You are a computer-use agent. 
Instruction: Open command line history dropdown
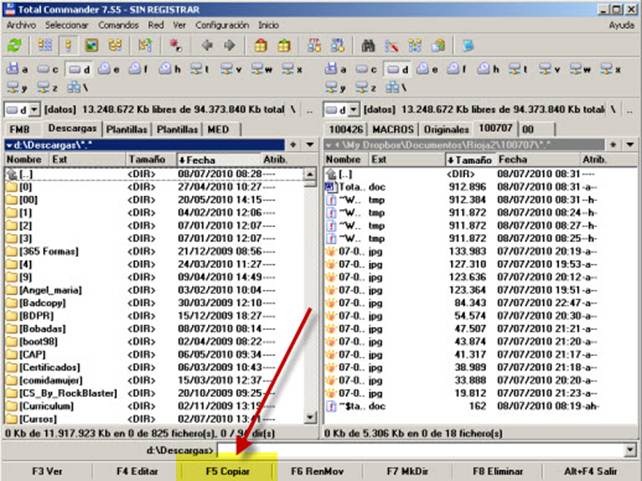[631, 450]
